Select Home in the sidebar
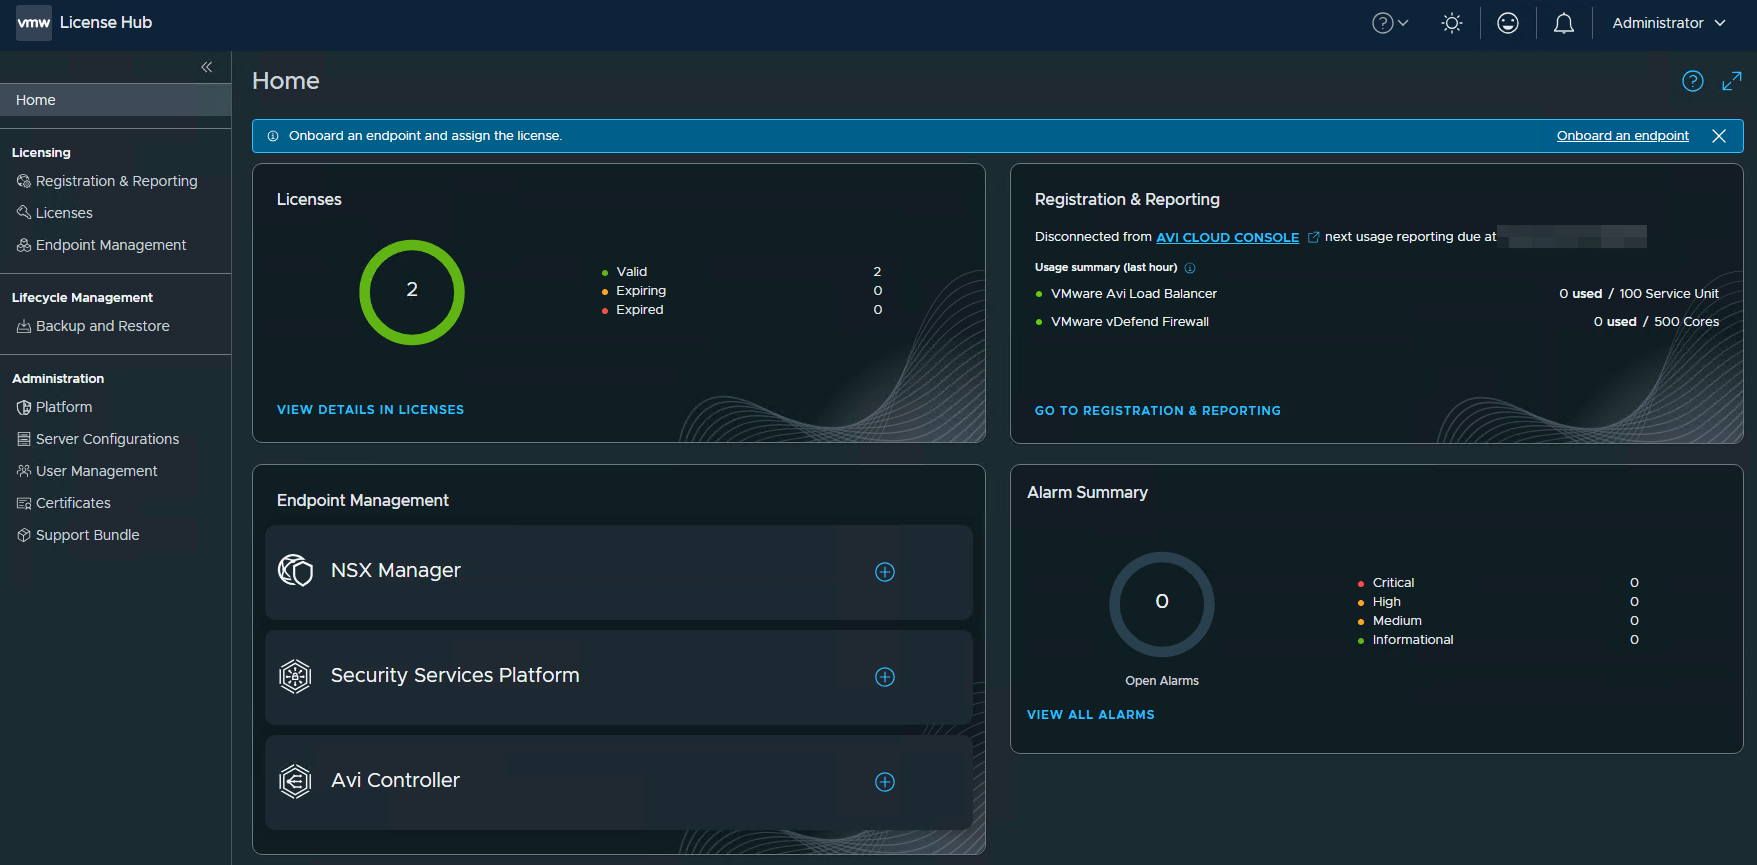The height and width of the screenshot is (865, 1757). pyautogui.click(x=116, y=100)
